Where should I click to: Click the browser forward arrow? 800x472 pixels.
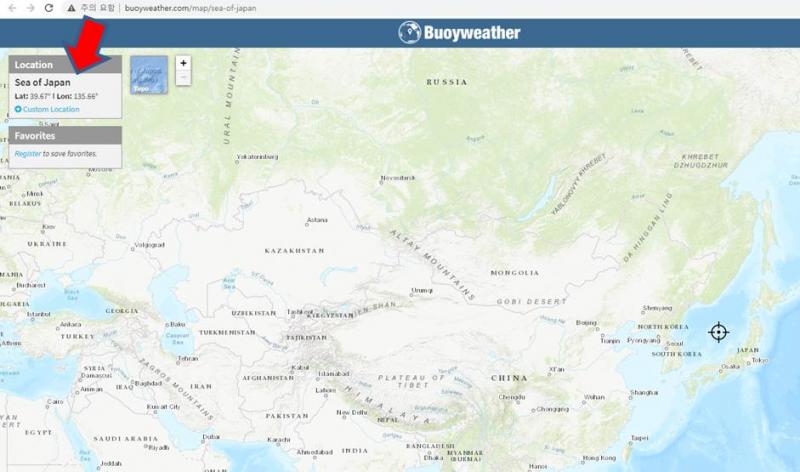pos(28,8)
